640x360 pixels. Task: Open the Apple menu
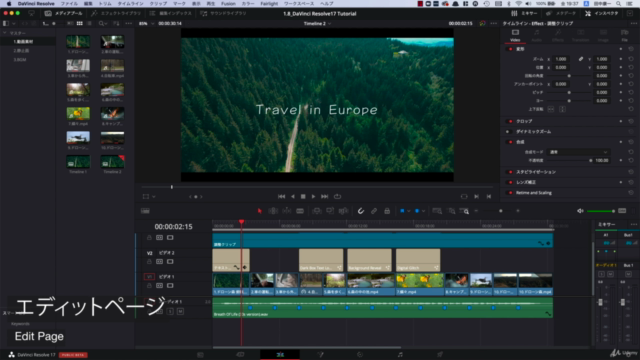pos(9,4)
